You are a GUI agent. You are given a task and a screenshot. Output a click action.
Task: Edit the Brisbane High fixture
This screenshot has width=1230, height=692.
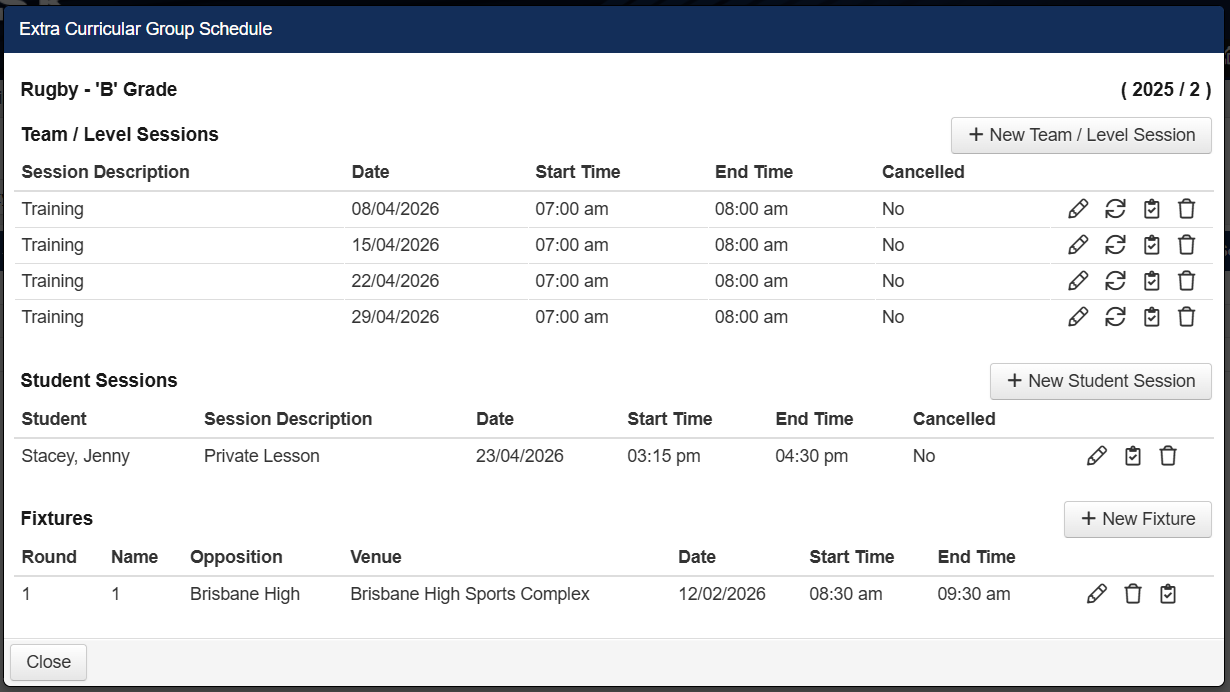point(1097,594)
